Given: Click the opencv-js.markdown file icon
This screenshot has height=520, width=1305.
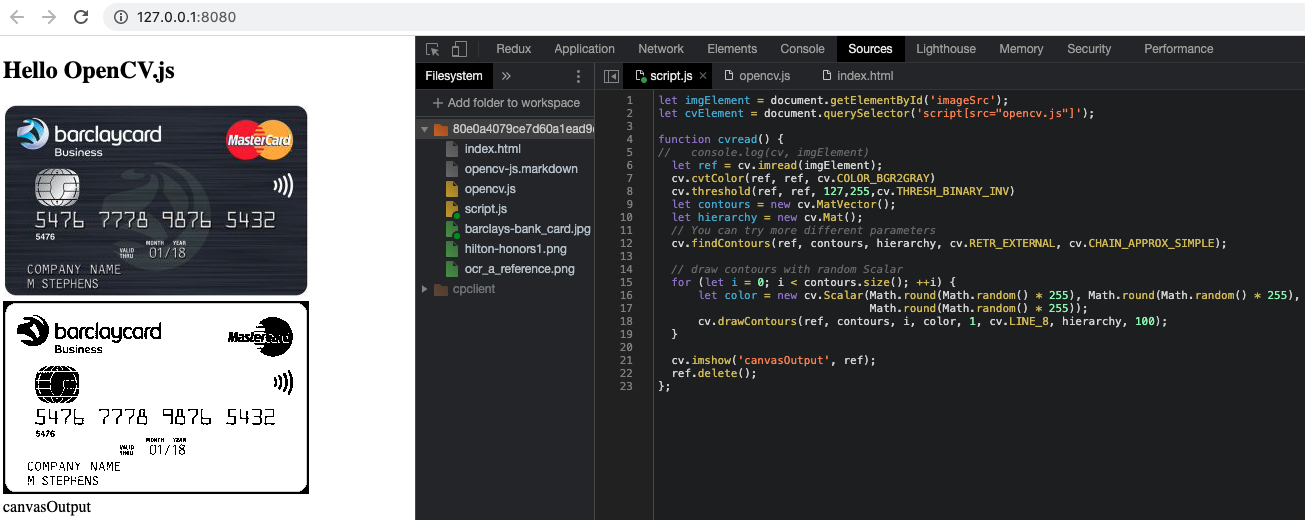Looking at the screenshot, I should click(452, 169).
